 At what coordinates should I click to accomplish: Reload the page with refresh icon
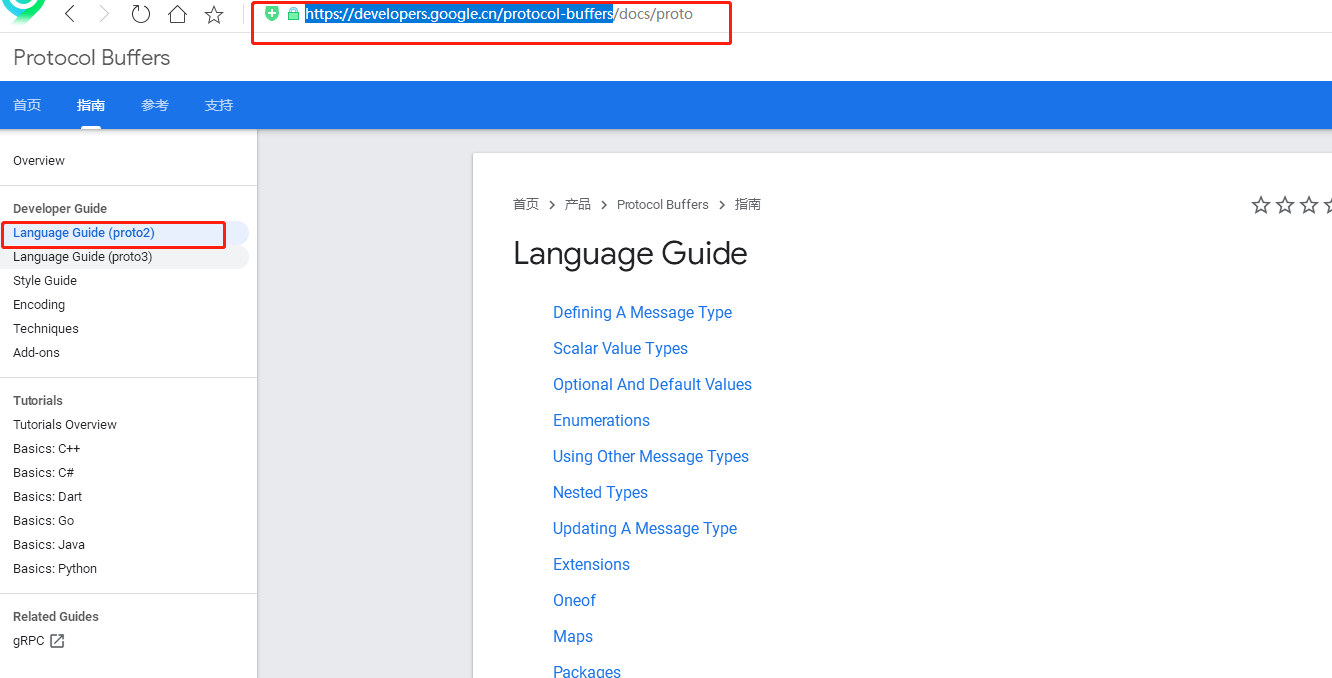(x=141, y=14)
